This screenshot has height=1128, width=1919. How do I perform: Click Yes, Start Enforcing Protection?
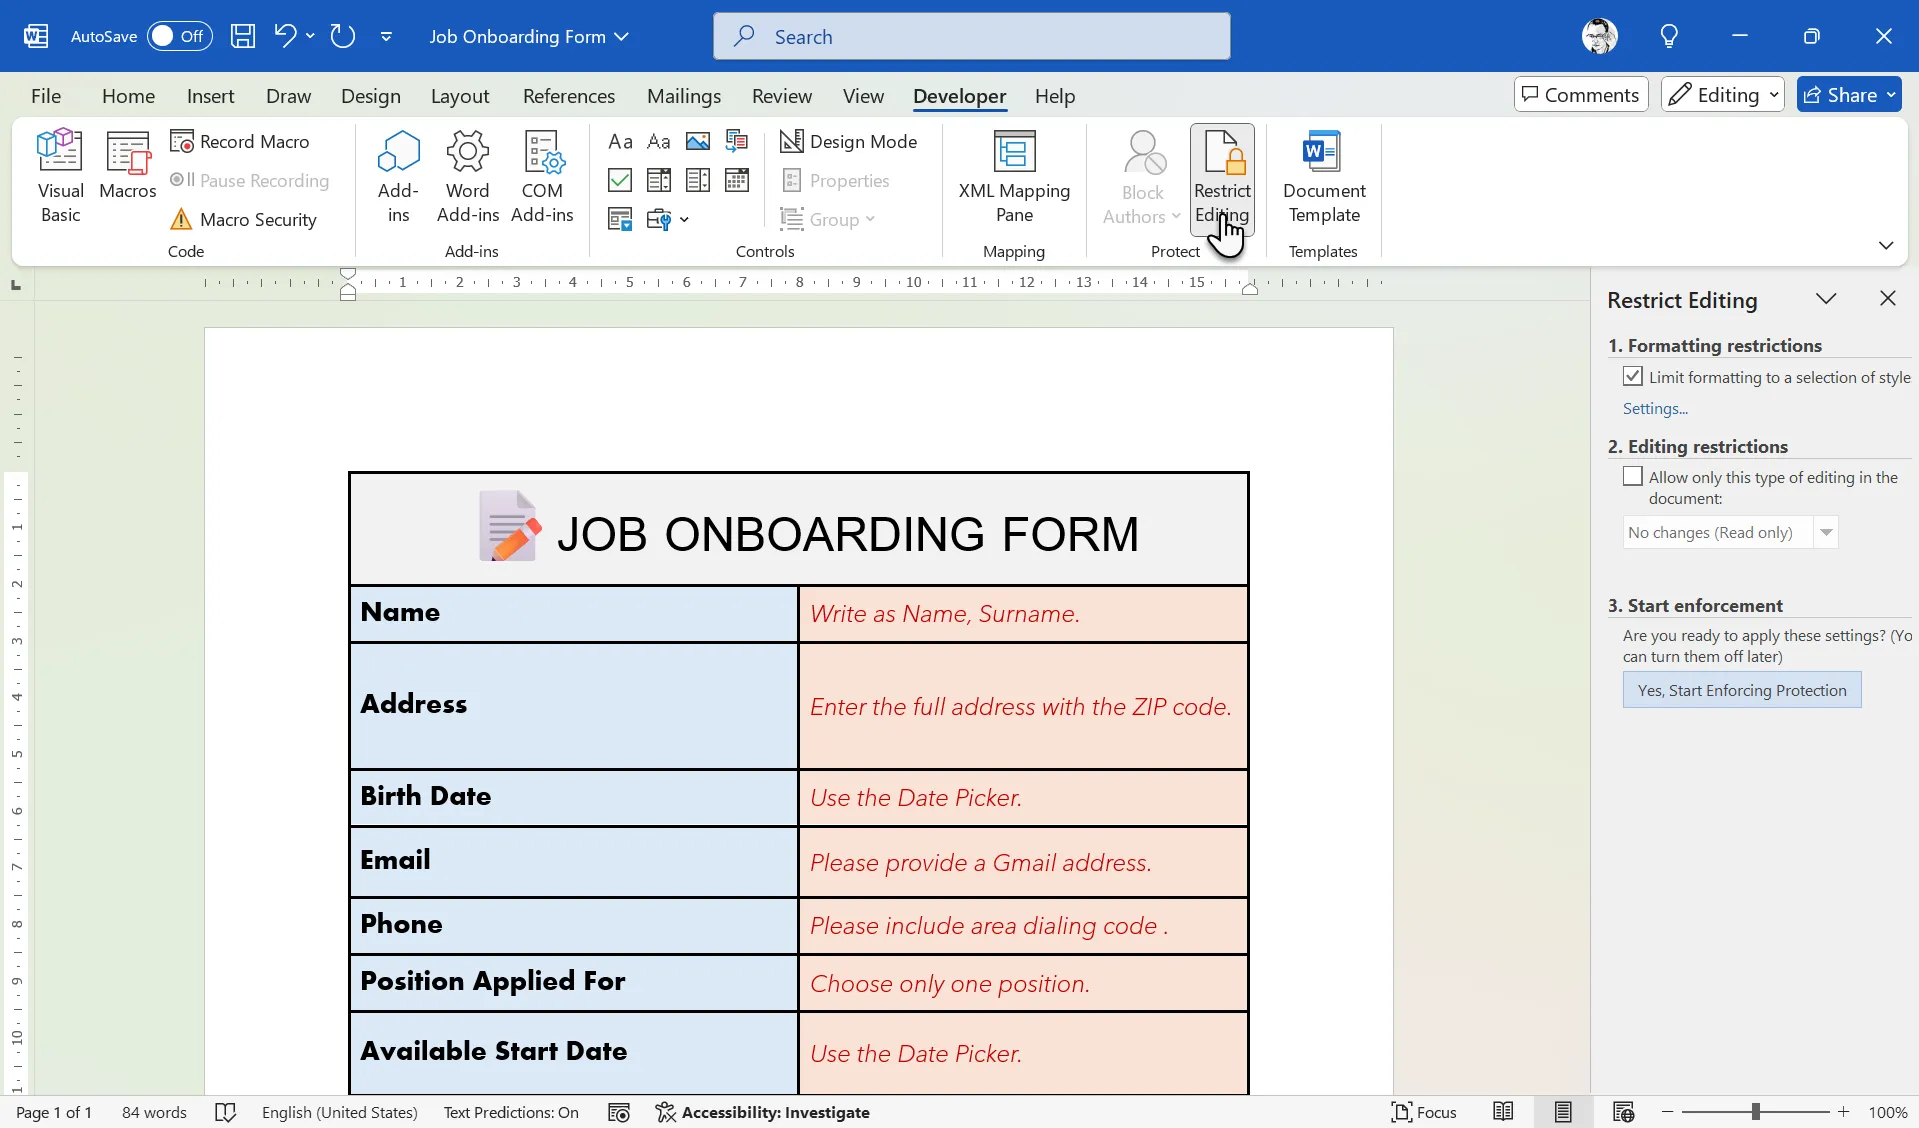(x=1741, y=689)
